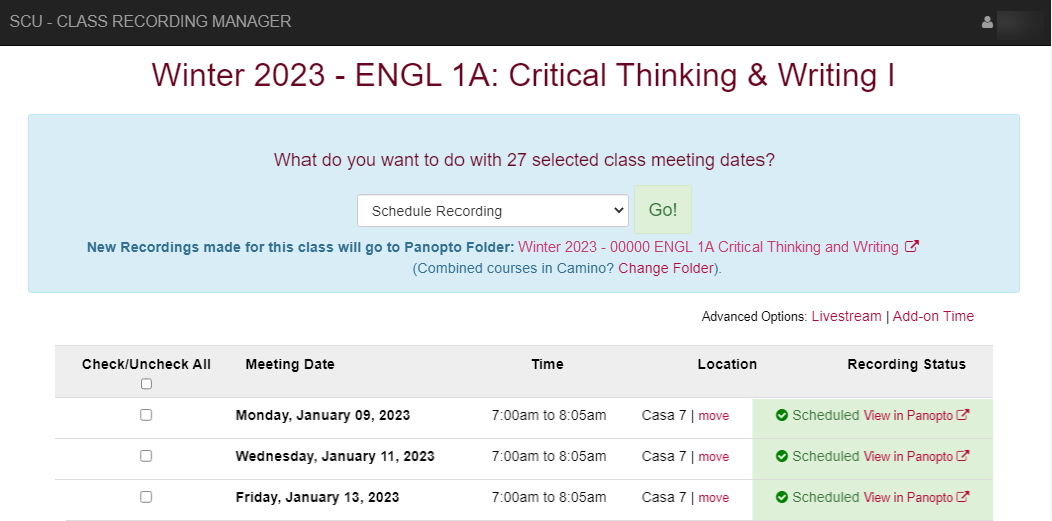Click external link icon in January 09 row
The image size is (1052, 521).
(x=963, y=415)
